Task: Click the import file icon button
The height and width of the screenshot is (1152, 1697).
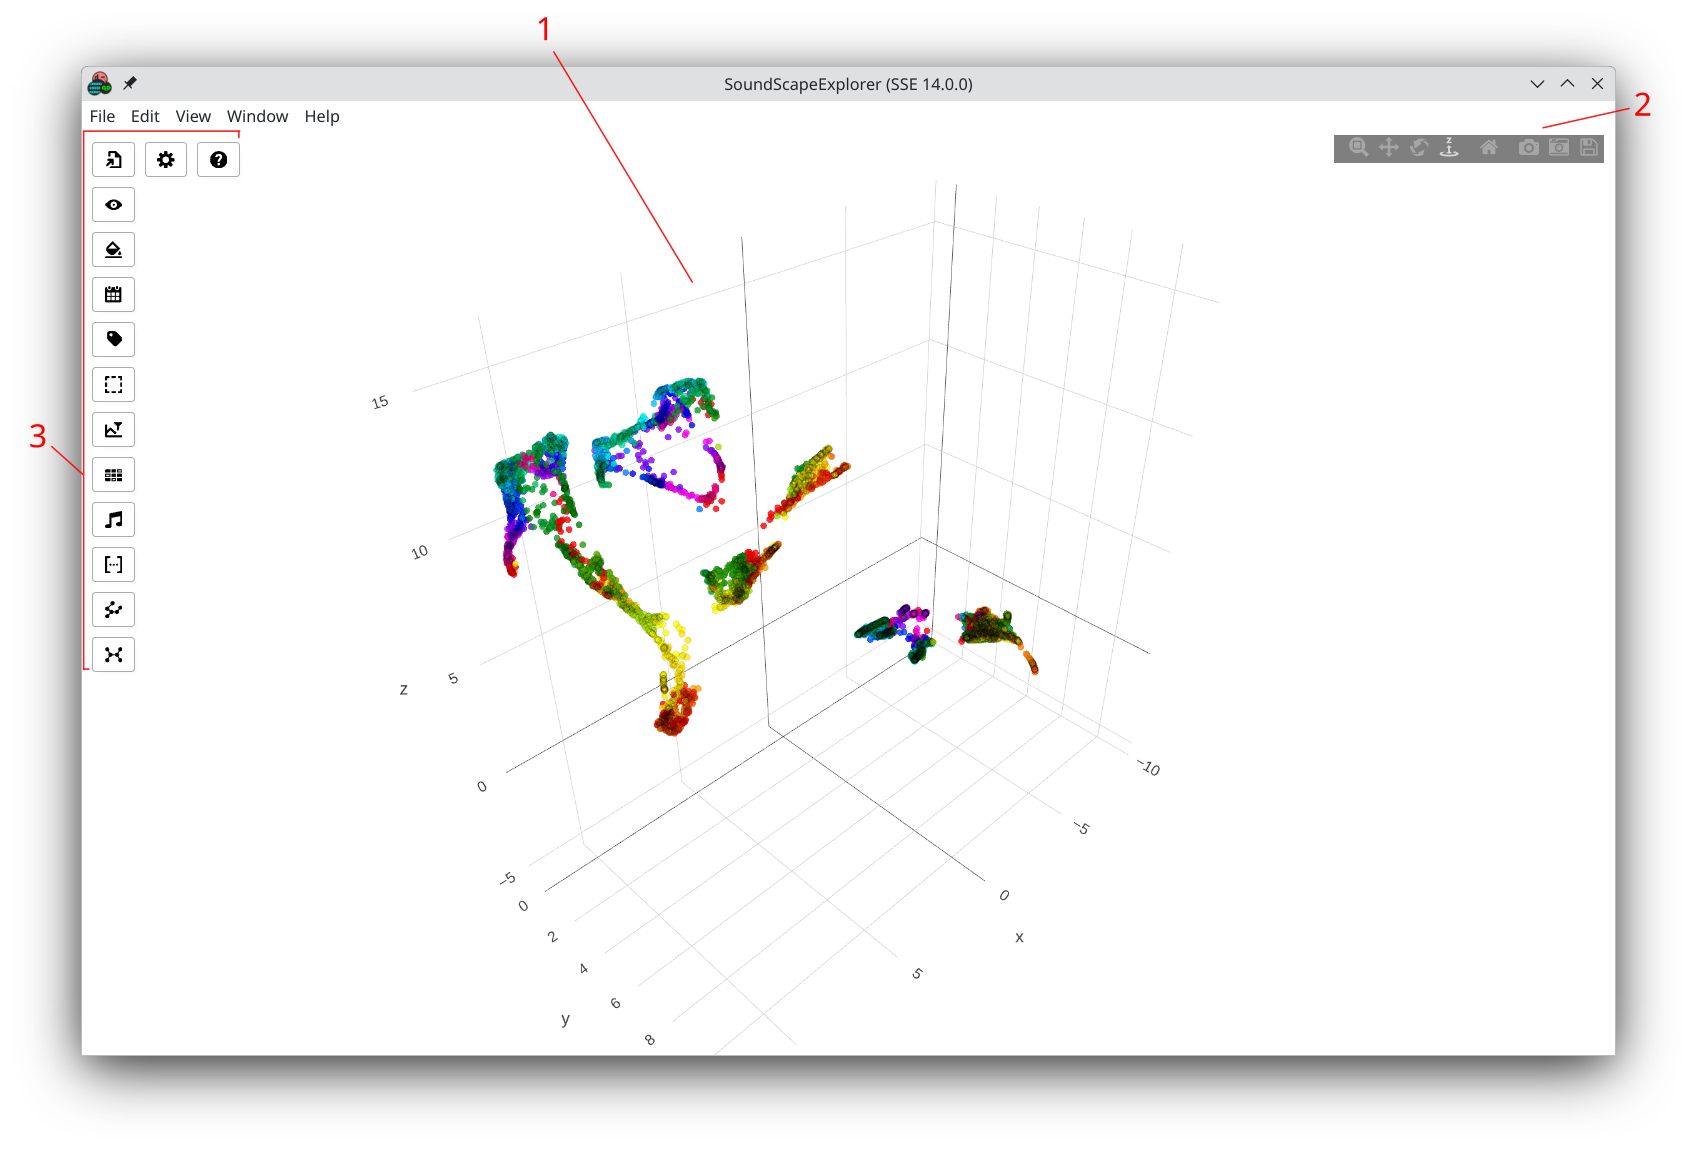Action: [x=114, y=160]
